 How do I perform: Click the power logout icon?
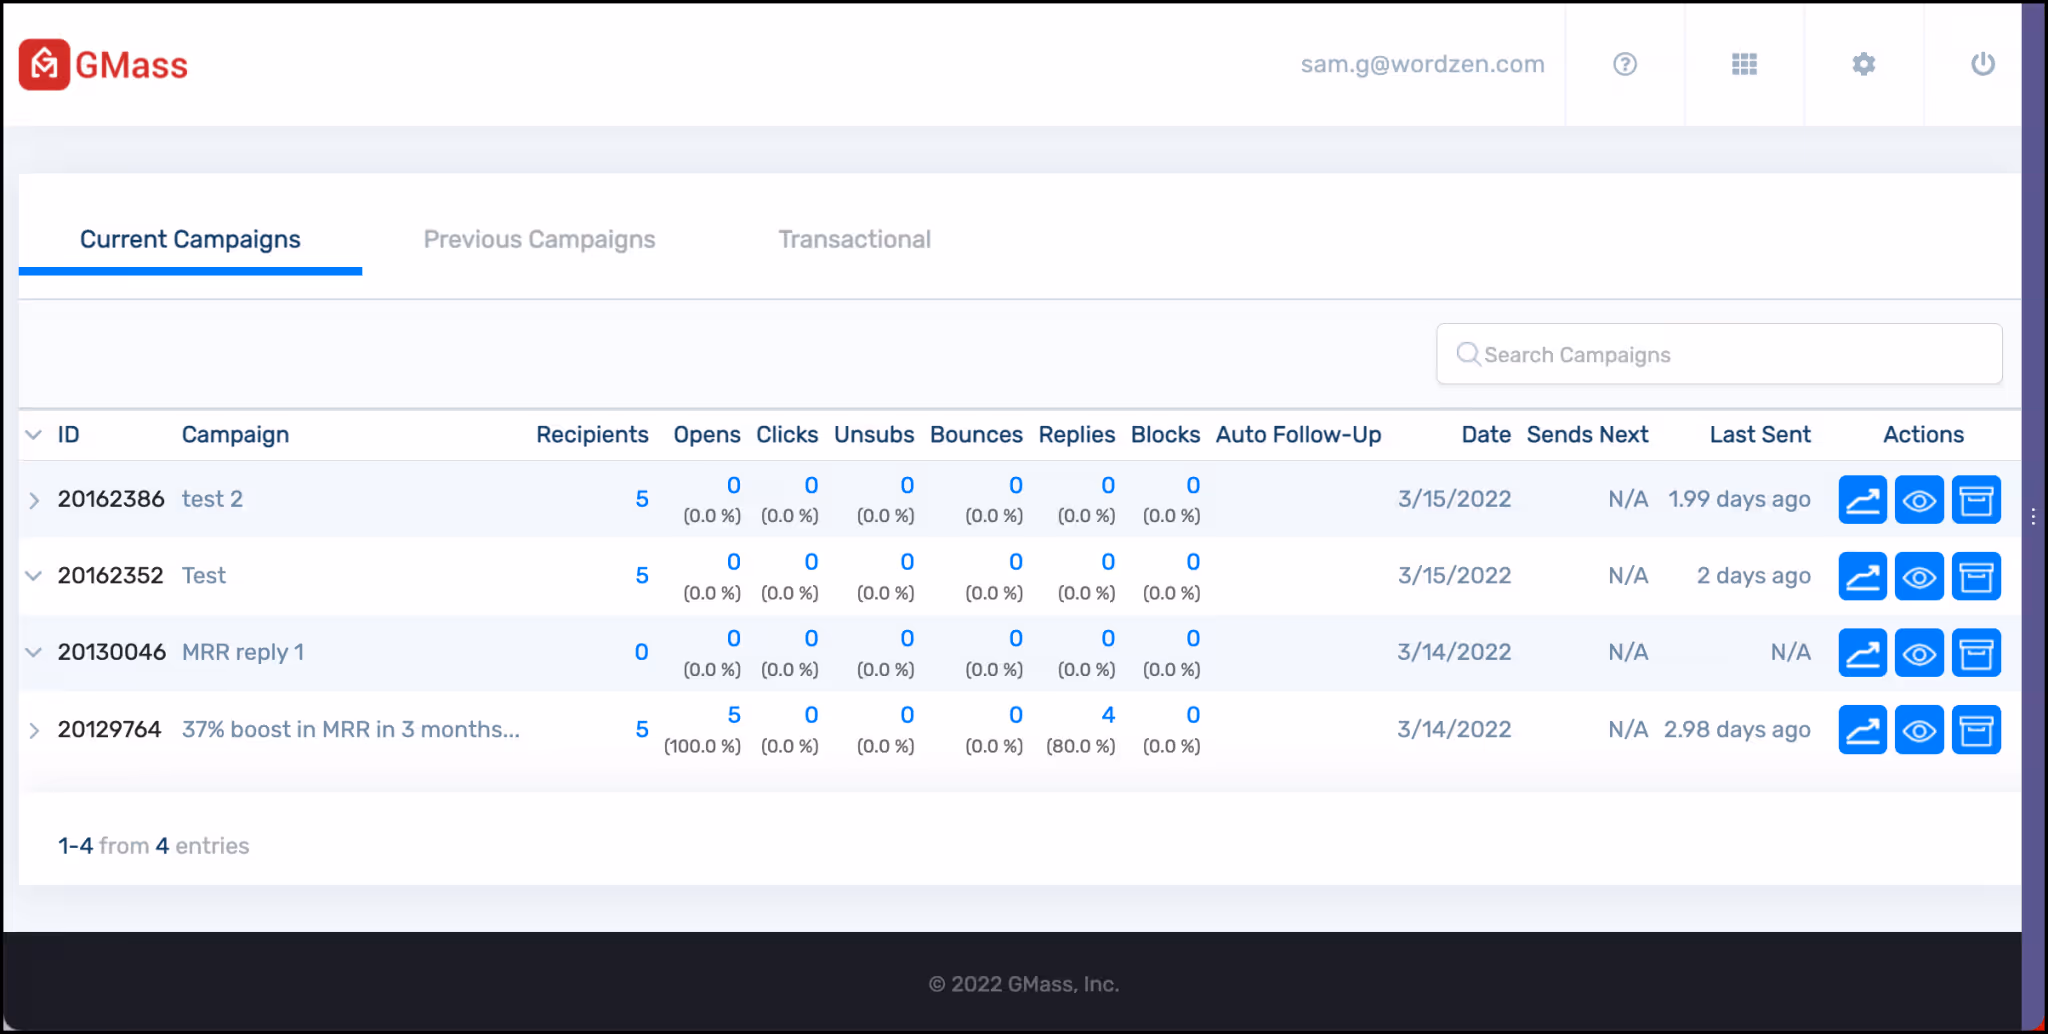tap(1983, 64)
